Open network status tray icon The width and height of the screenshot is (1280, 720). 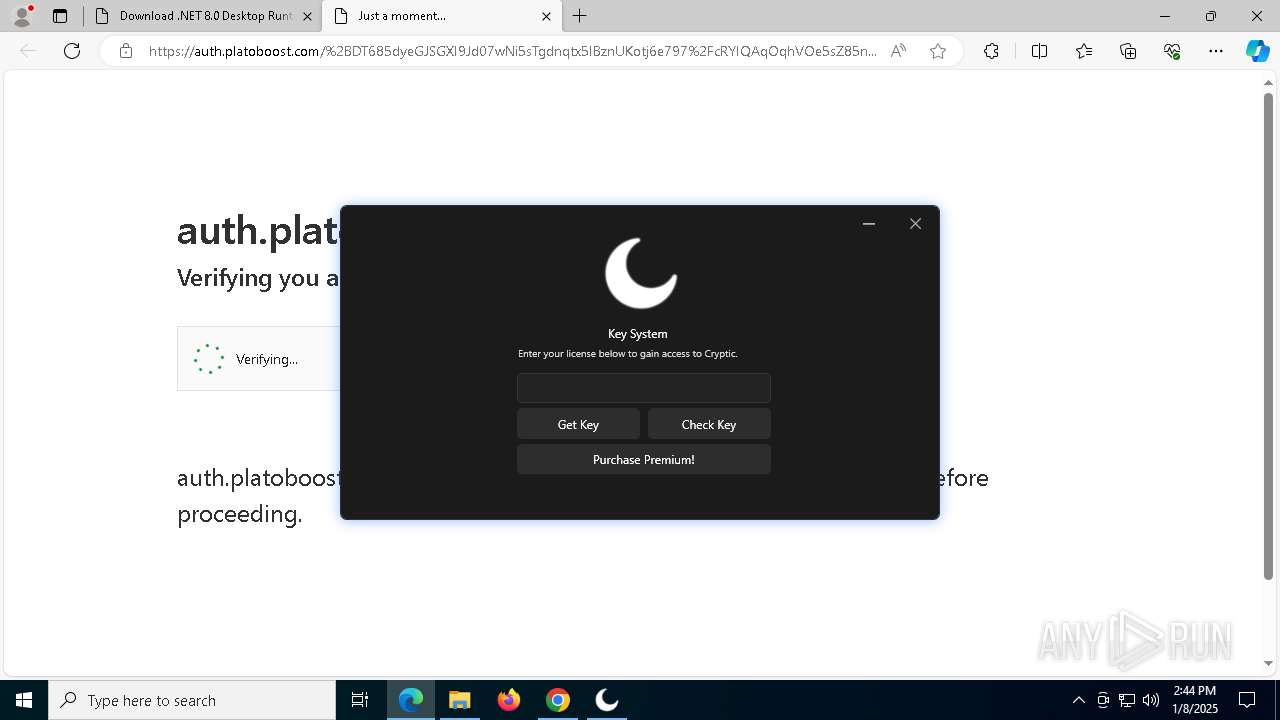click(1127, 700)
